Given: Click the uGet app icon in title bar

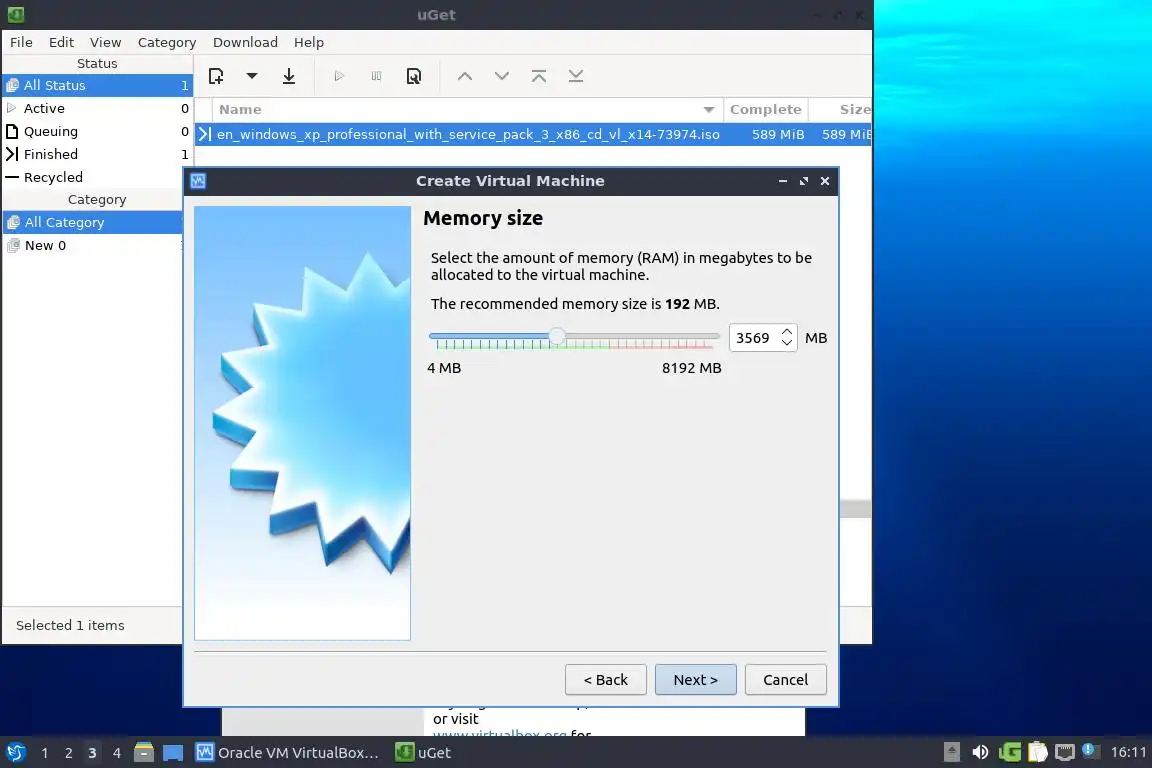Looking at the screenshot, I should coord(16,14).
